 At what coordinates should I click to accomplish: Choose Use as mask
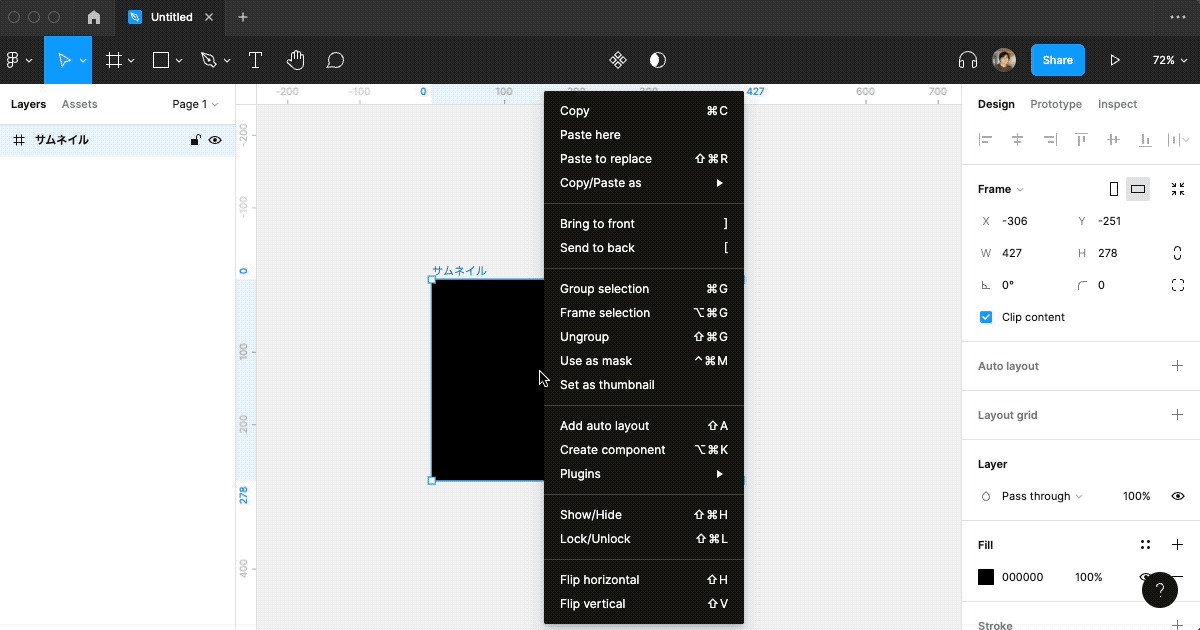point(644,361)
